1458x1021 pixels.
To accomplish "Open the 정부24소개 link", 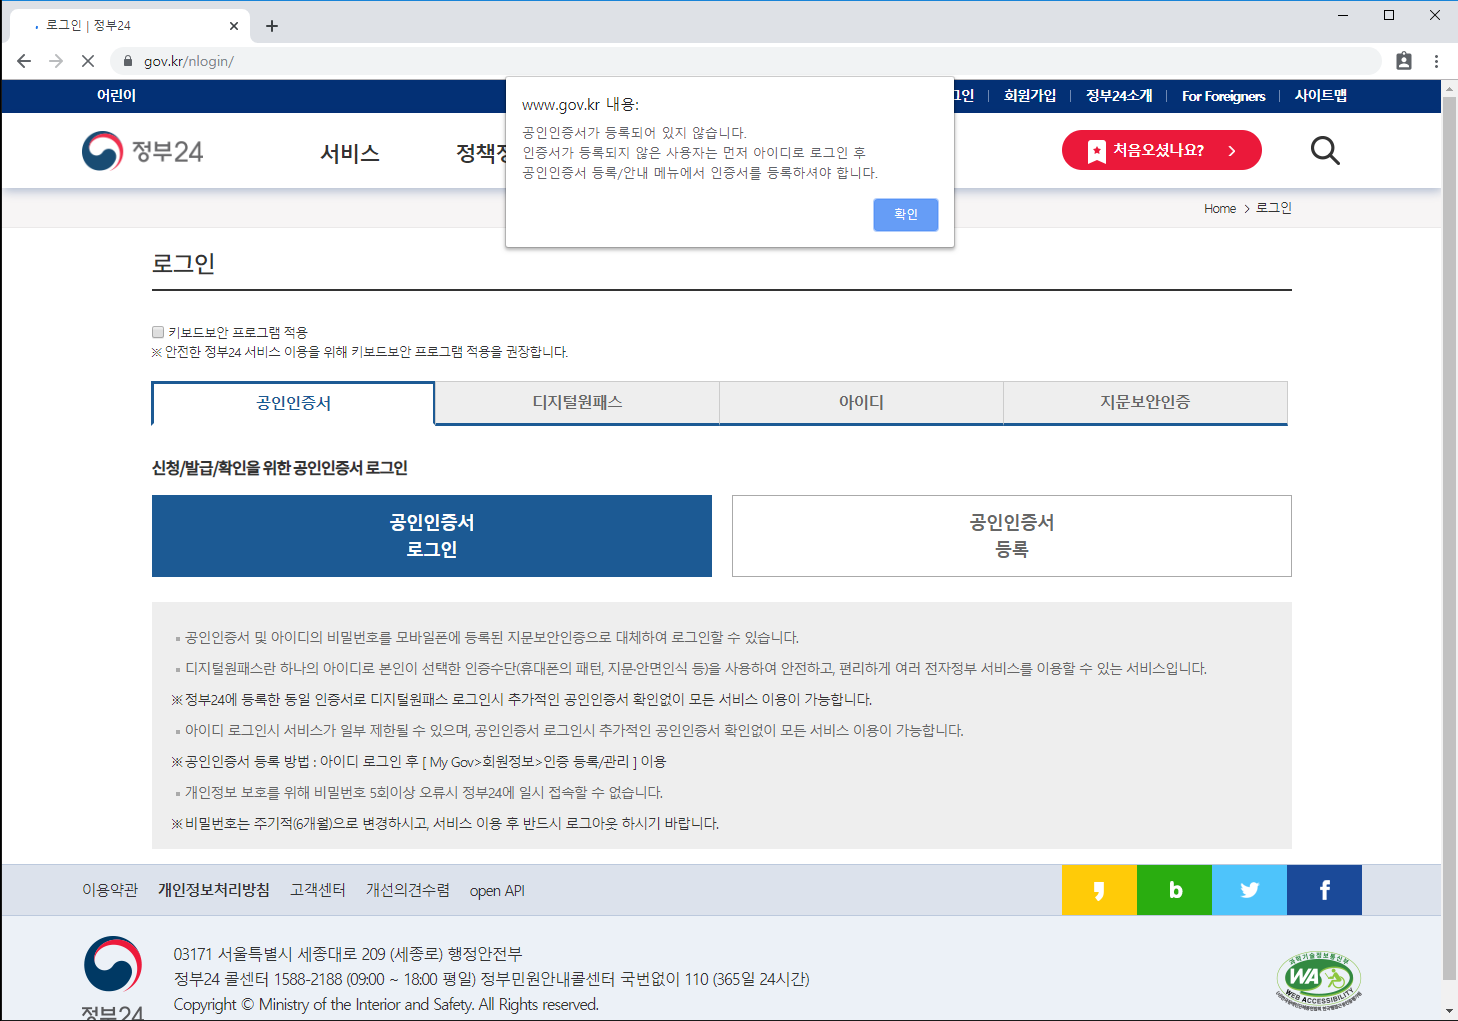I will 1119,96.
